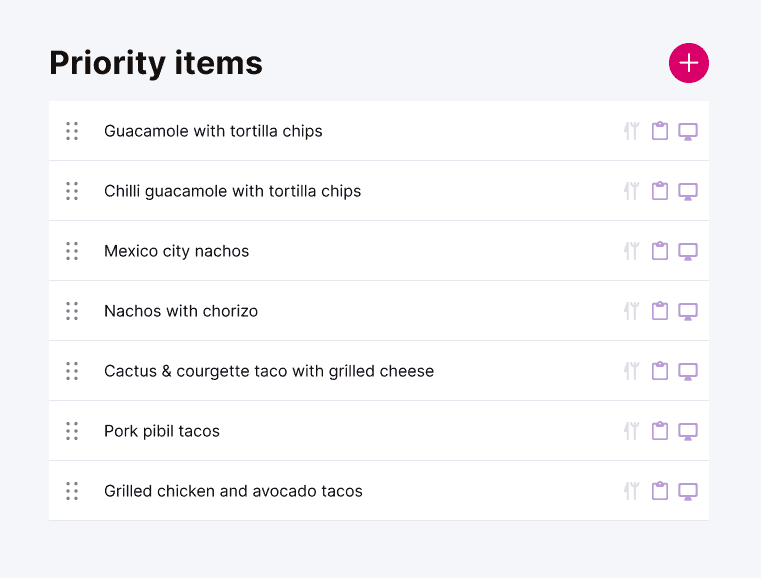Toggle cutlery icon for Guacamole with tortilla chips
The width and height of the screenshot is (761, 578).
click(631, 131)
